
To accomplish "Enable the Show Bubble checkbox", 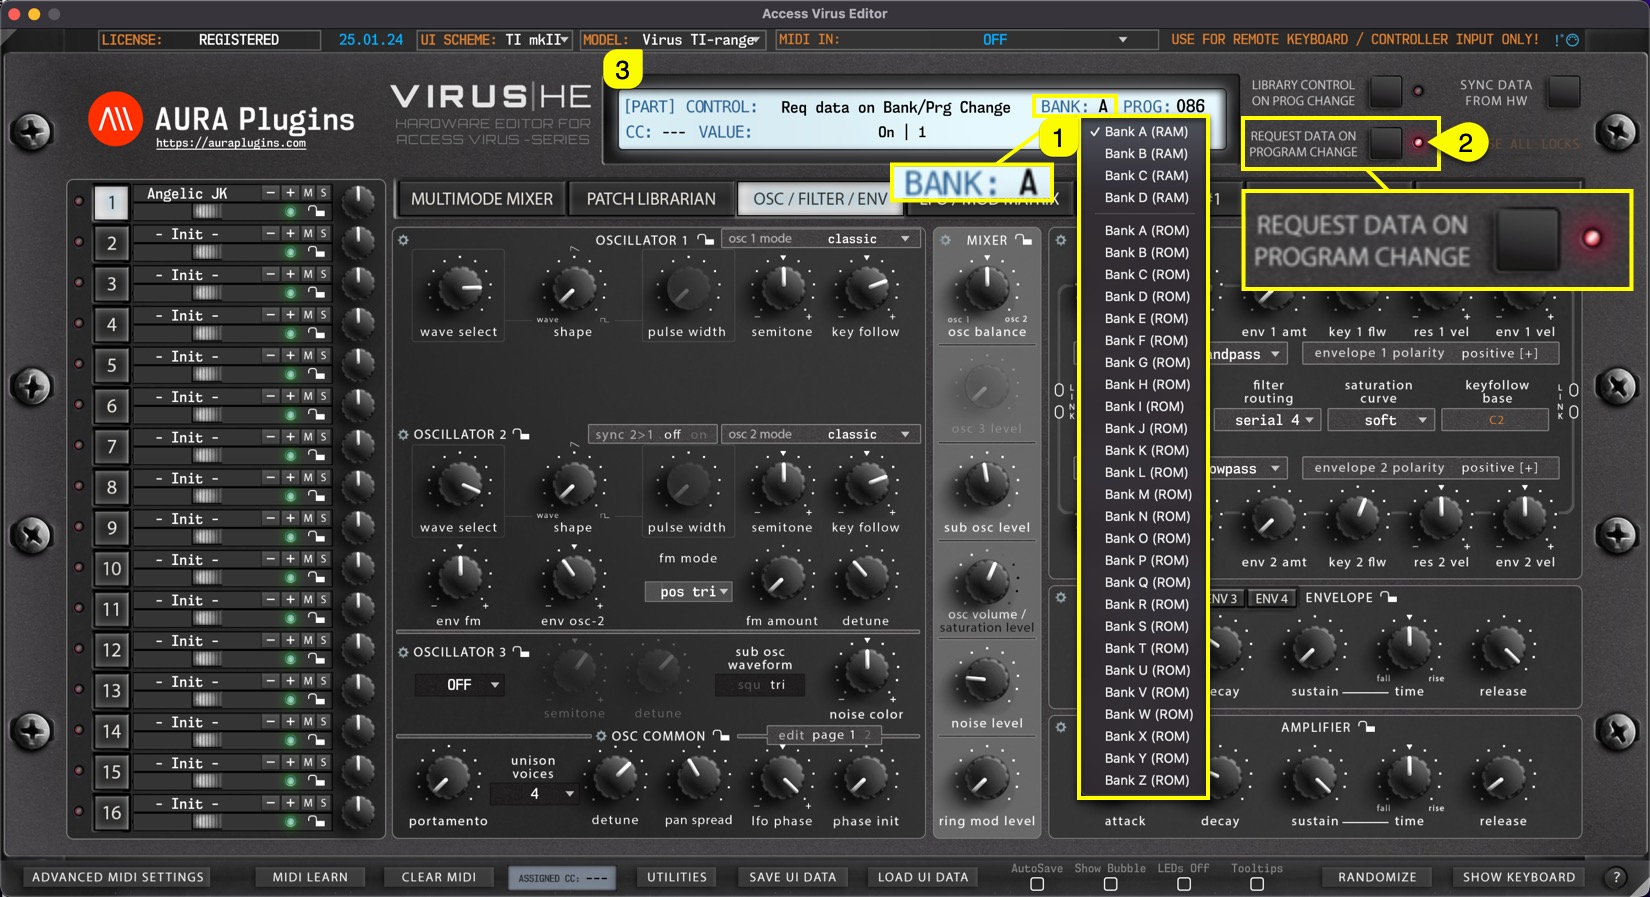I will [x=1110, y=884].
